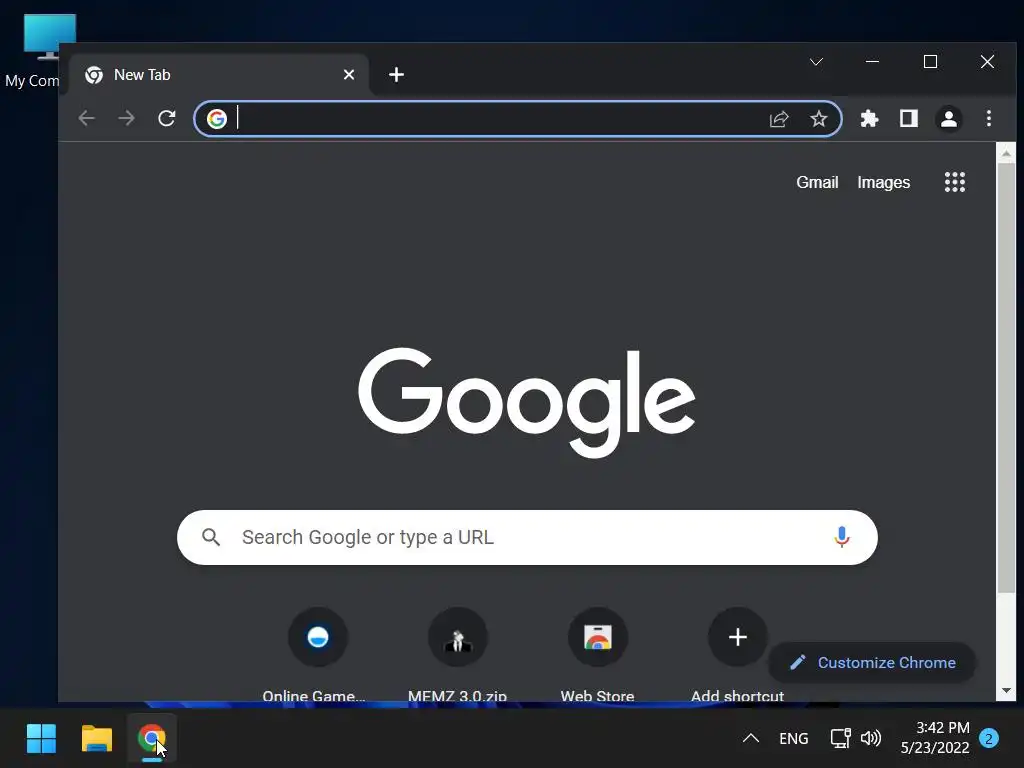Image resolution: width=1024 pixels, height=768 pixels.
Task: Open the clock showing 3:42 PM
Action: (935, 737)
